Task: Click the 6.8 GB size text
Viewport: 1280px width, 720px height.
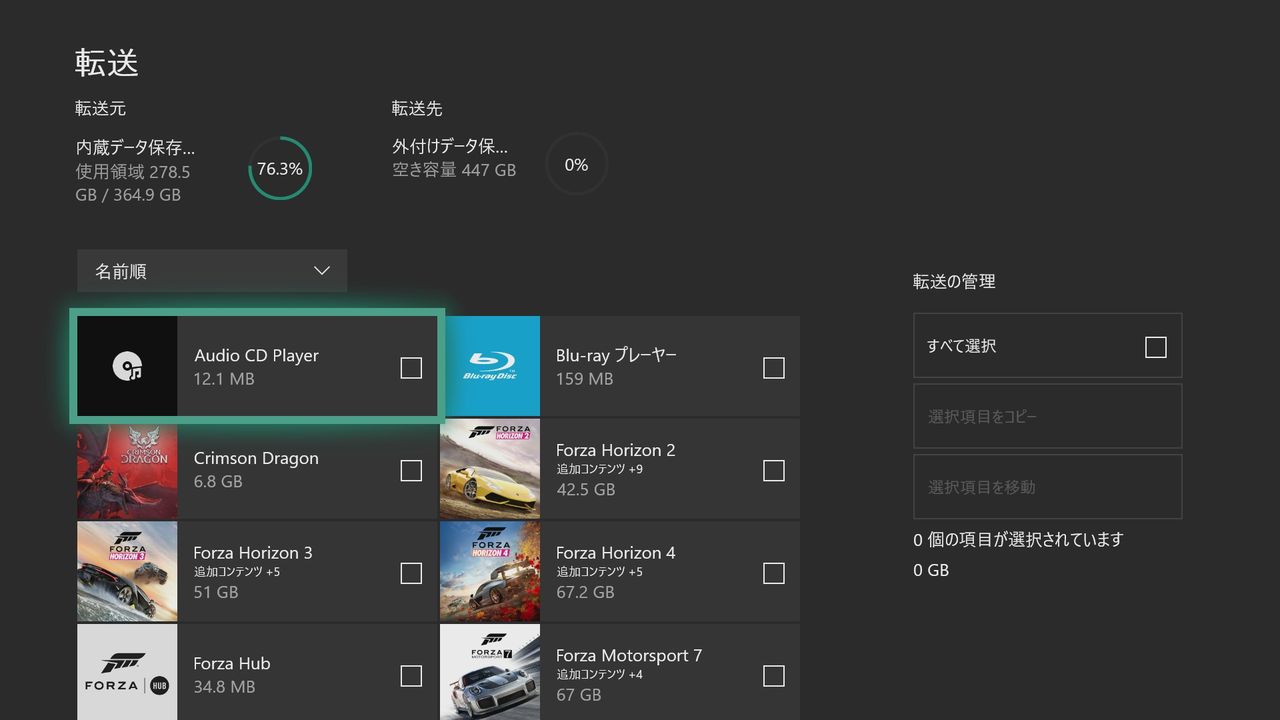Action: click(218, 481)
